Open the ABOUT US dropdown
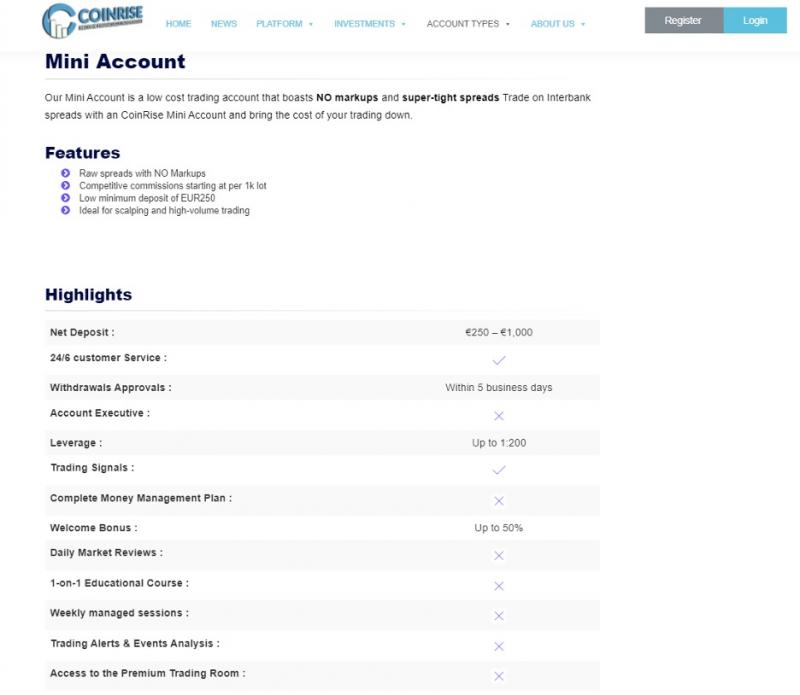The image size is (800, 695). coord(558,24)
